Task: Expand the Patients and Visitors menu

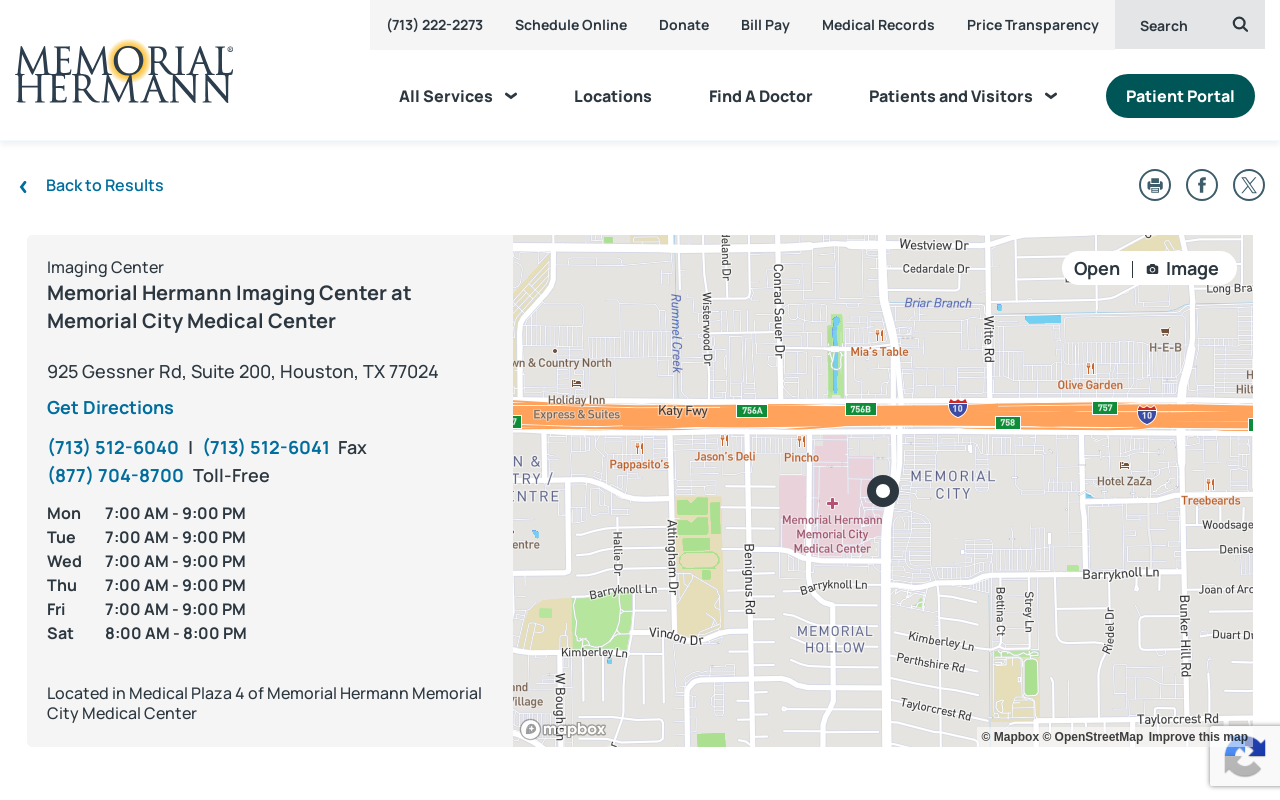Action: pyautogui.click(x=963, y=96)
